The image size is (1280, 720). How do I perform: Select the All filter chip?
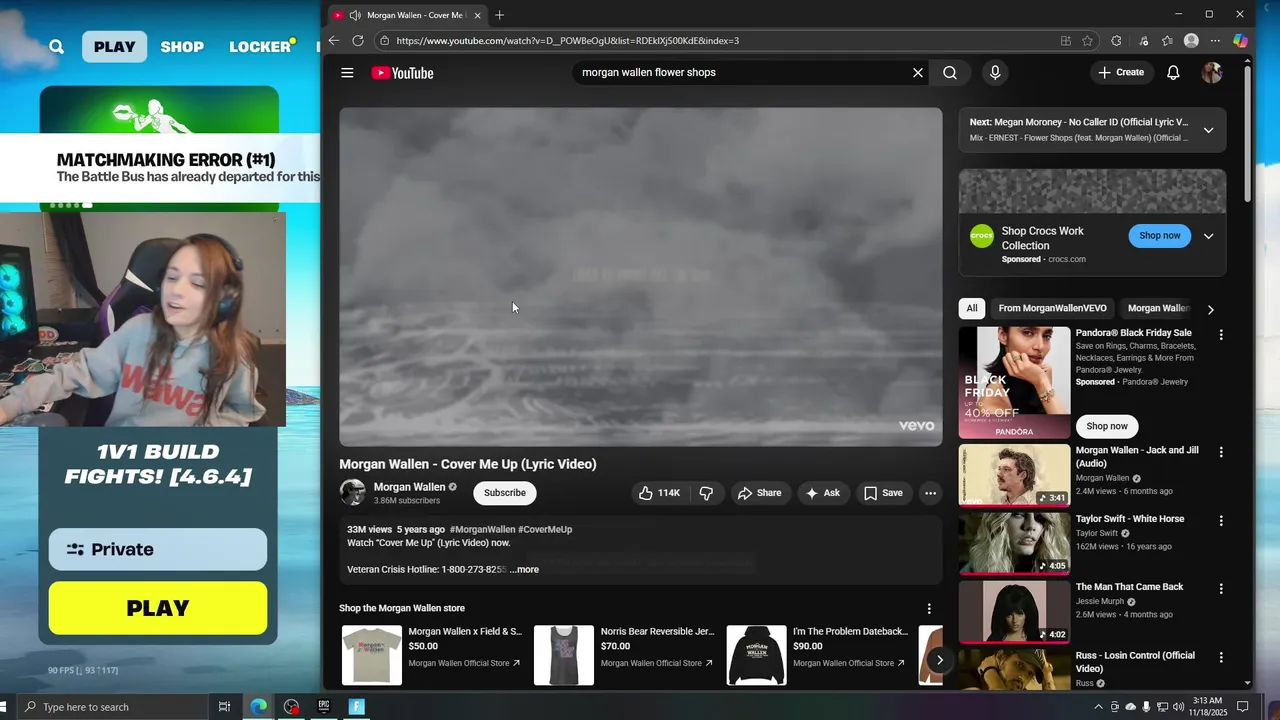[x=972, y=308]
